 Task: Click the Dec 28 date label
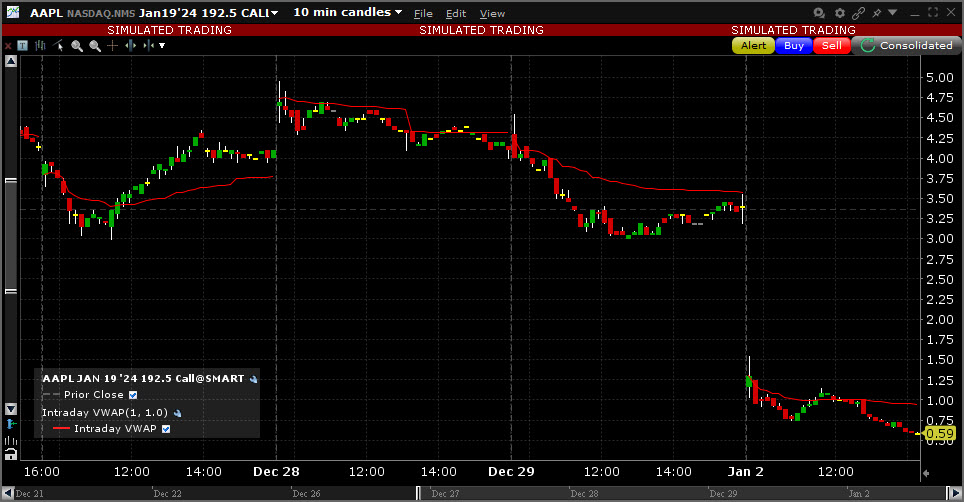(276, 472)
